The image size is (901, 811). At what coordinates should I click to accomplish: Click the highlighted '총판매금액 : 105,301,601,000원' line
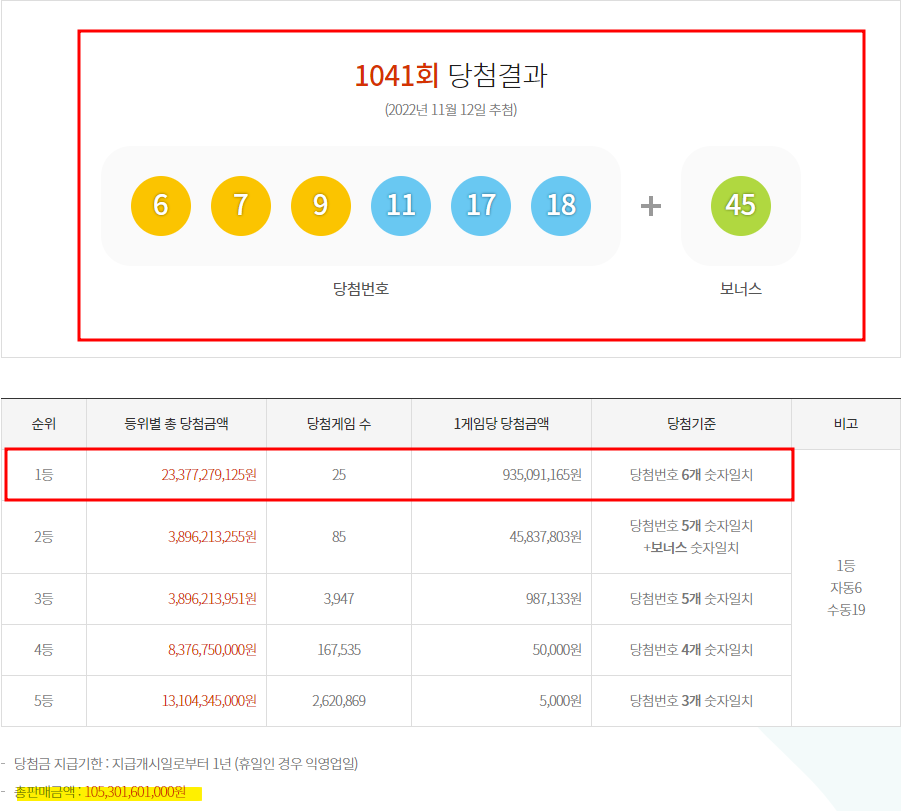pyautogui.click(x=100, y=792)
